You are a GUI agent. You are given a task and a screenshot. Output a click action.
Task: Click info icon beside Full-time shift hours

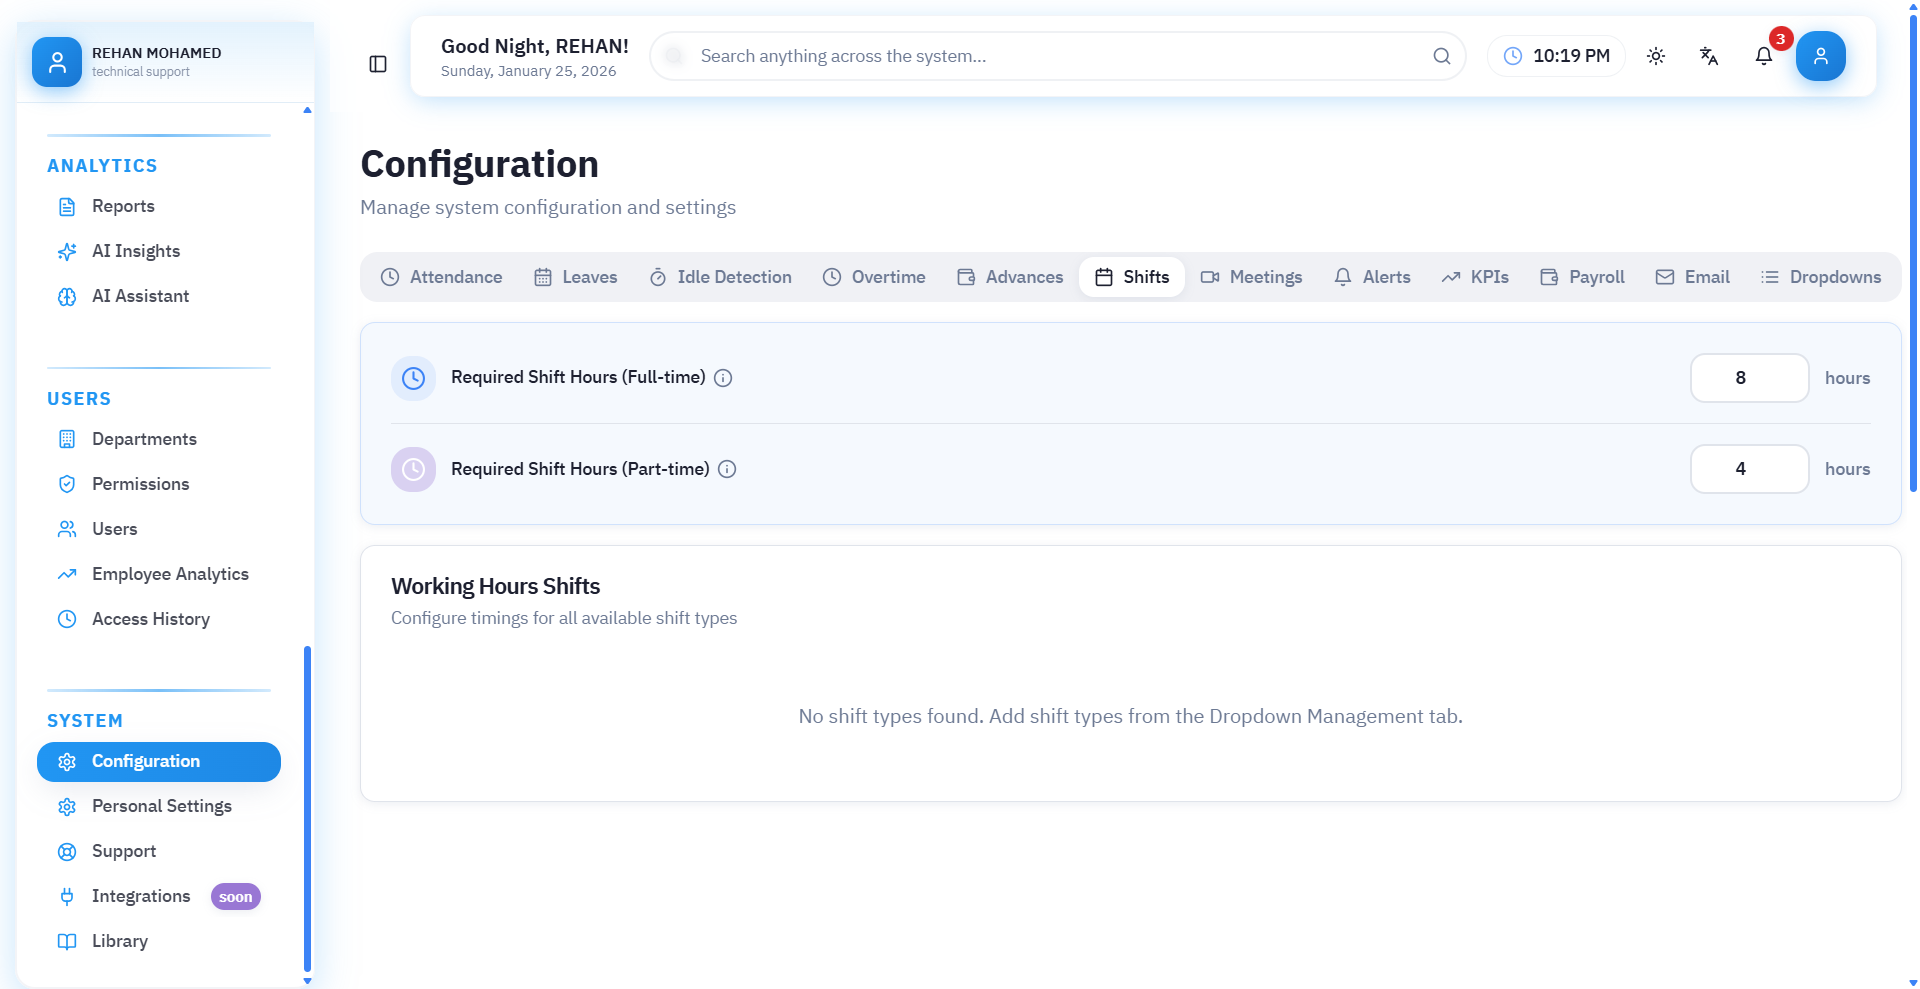click(723, 378)
